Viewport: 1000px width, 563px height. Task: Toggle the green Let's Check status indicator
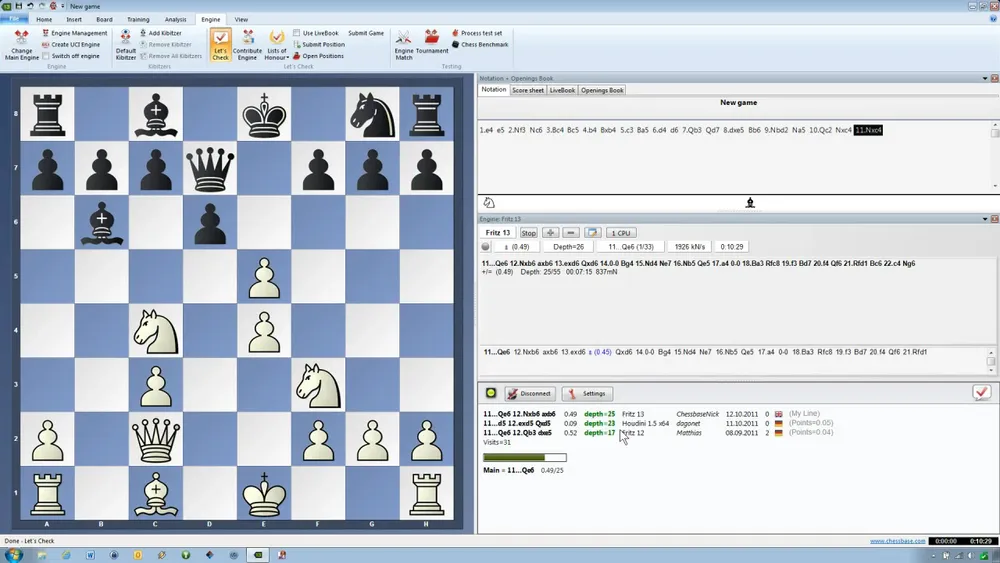click(x=491, y=393)
